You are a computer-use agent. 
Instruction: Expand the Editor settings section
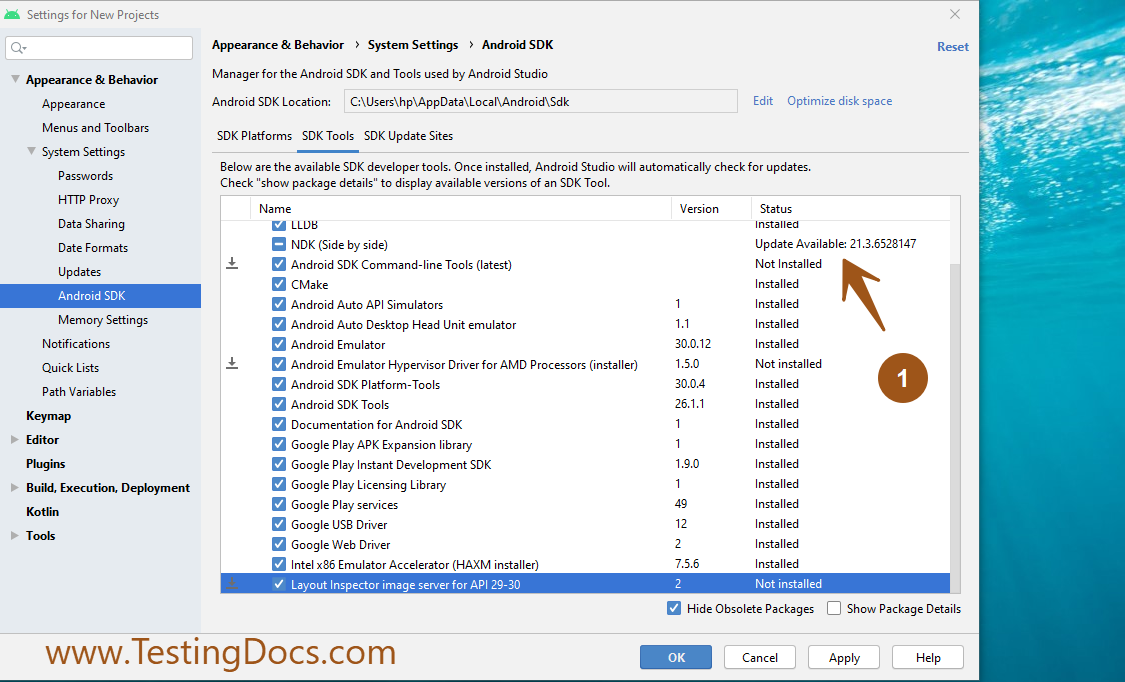pos(15,440)
